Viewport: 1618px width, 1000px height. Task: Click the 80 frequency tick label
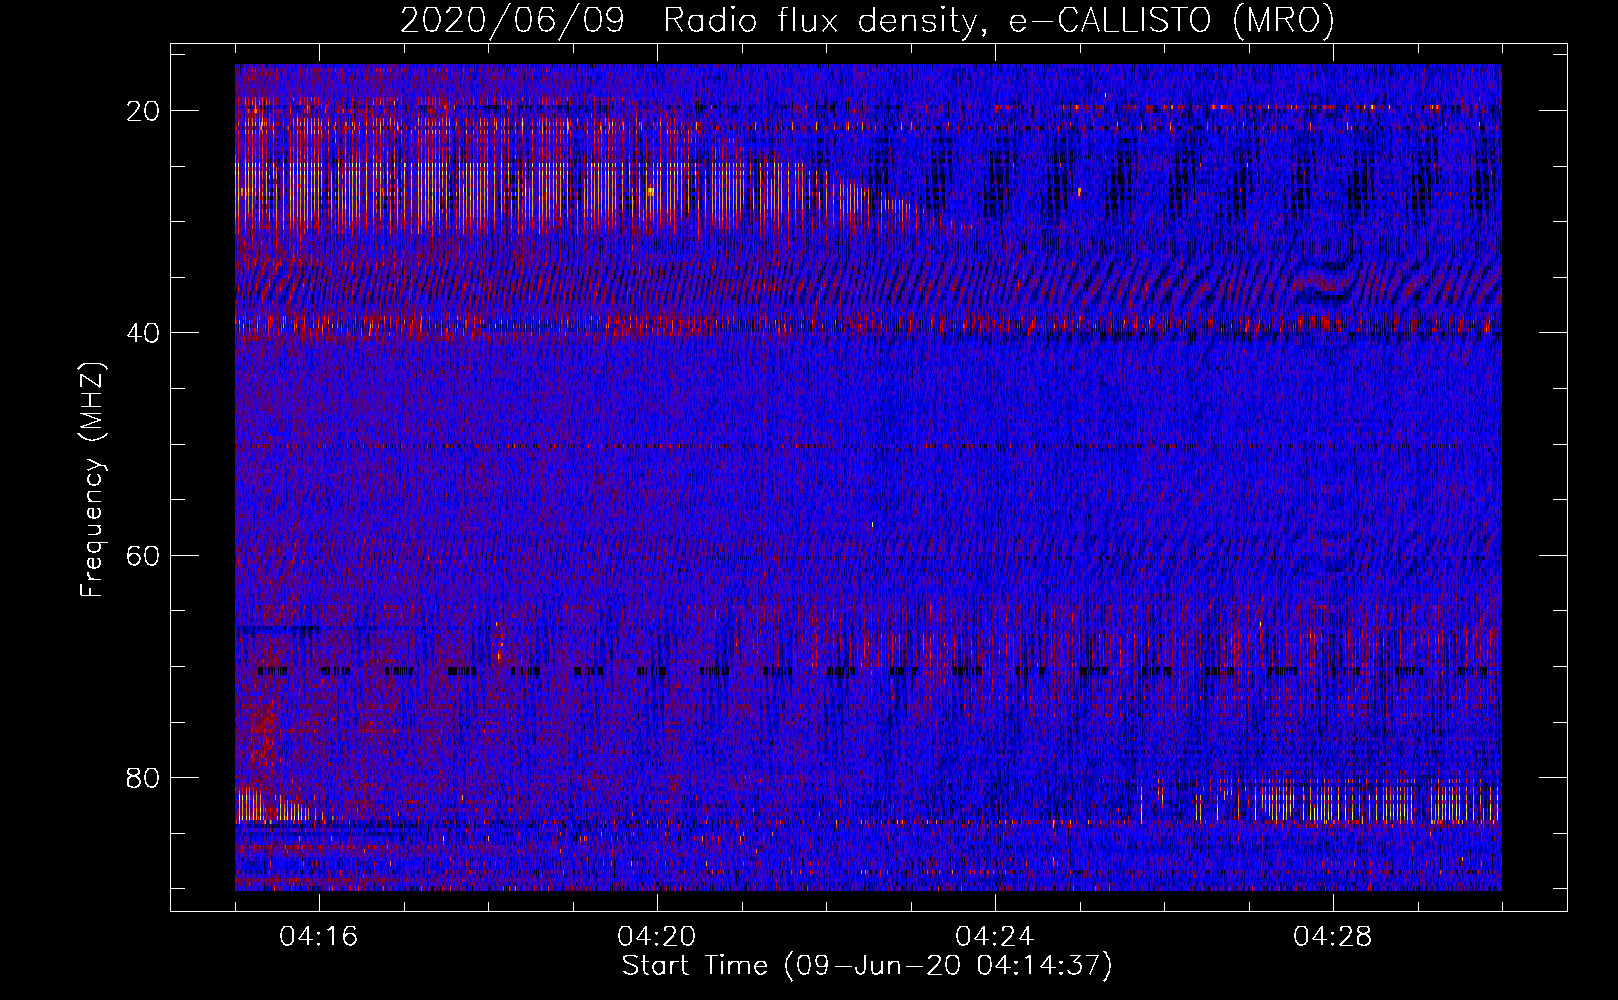click(143, 777)
